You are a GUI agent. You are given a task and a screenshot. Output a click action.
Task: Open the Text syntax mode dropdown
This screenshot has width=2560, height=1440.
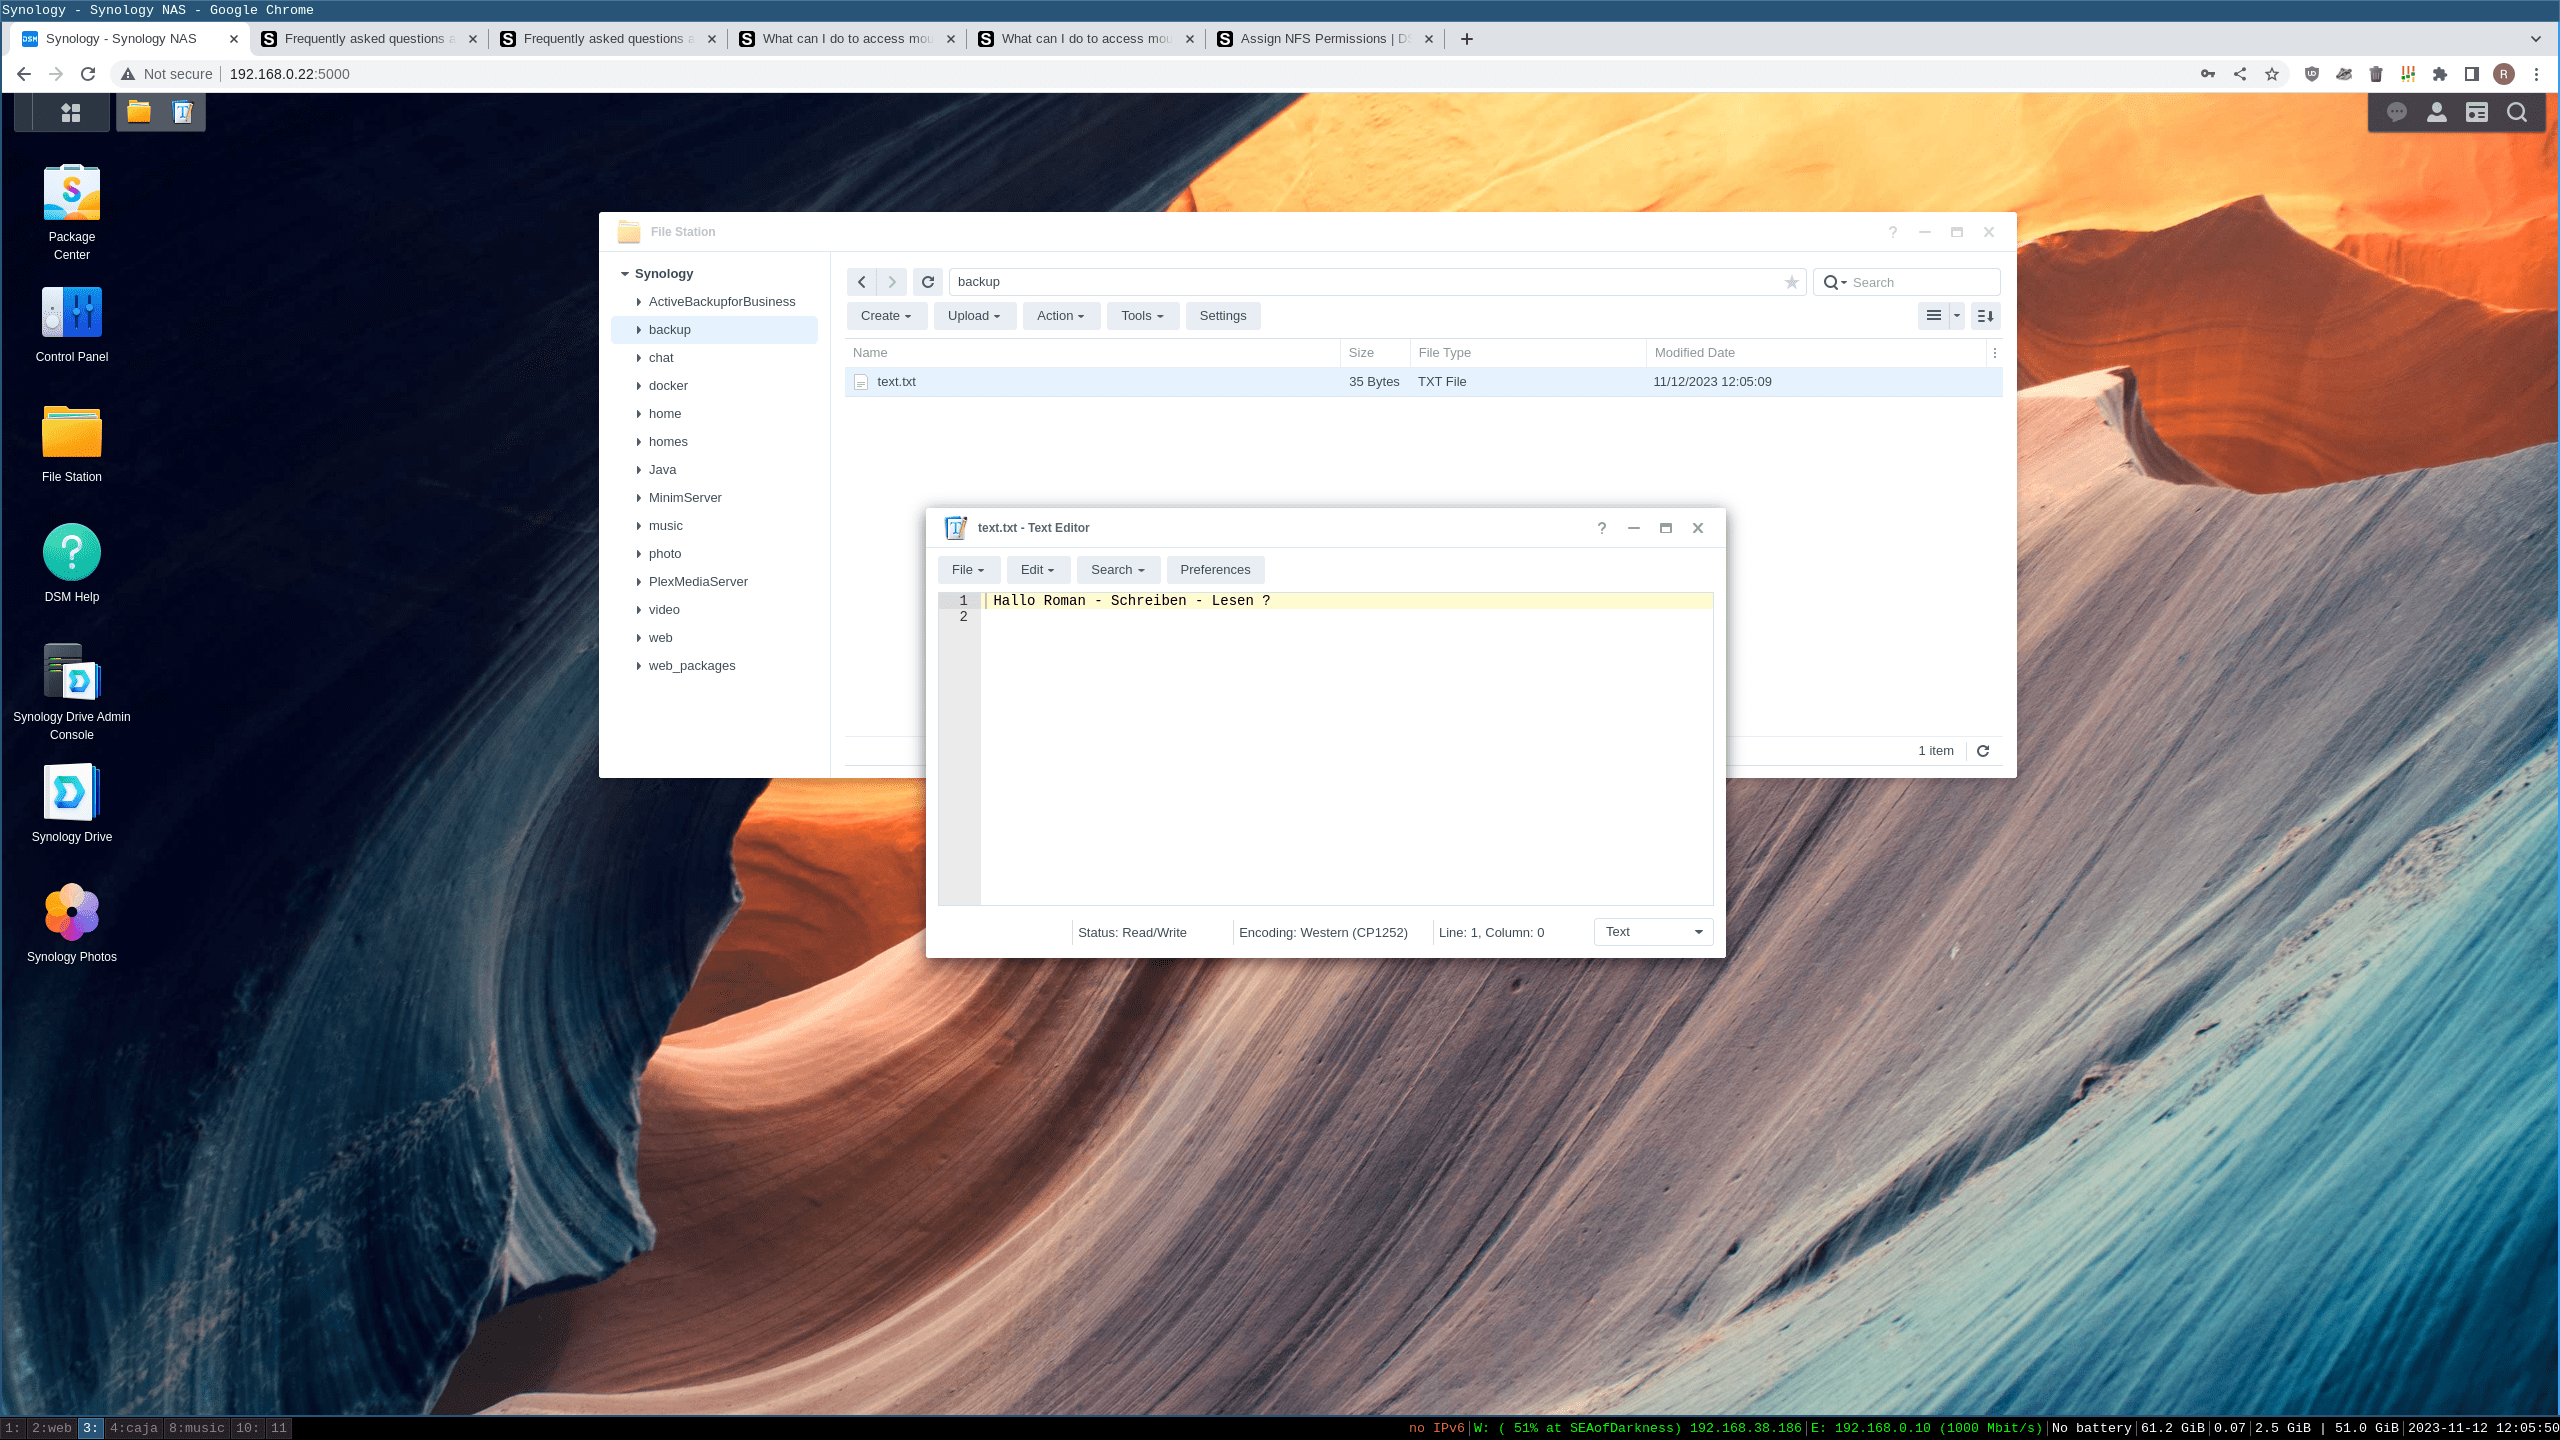tap(1653, 932)
